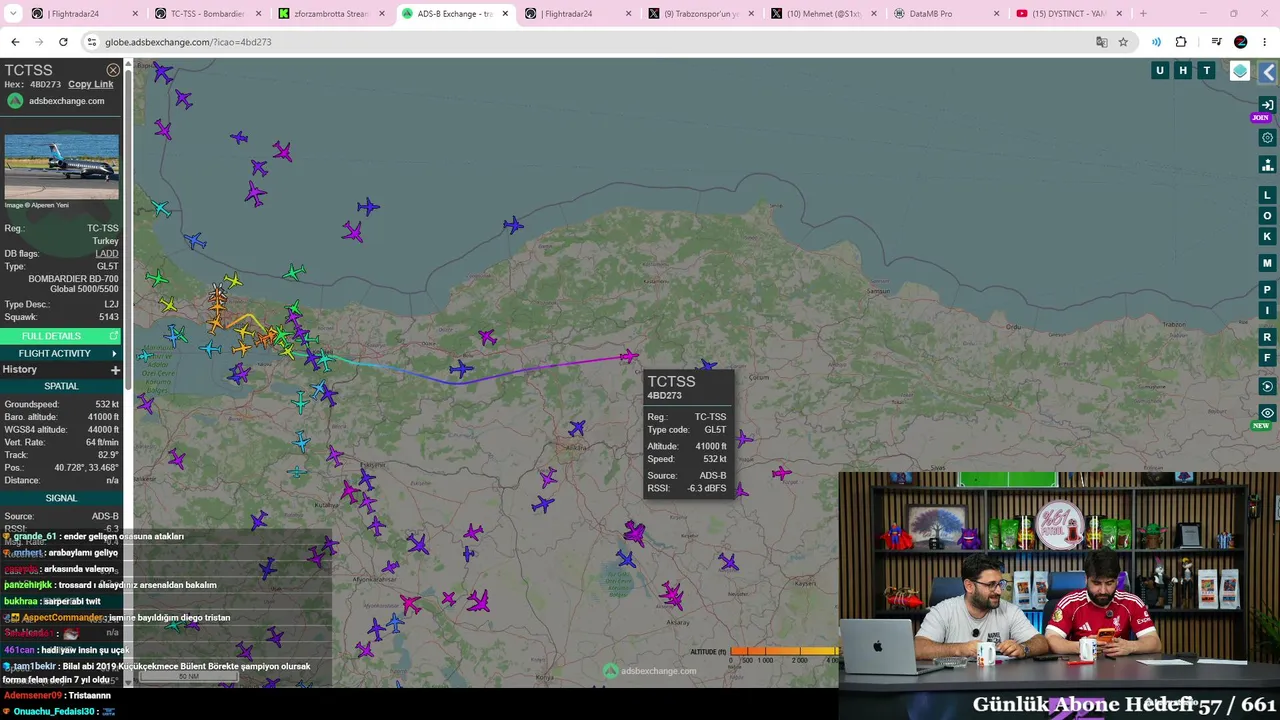
Task: Go back to the previous page
Action: 15,42
